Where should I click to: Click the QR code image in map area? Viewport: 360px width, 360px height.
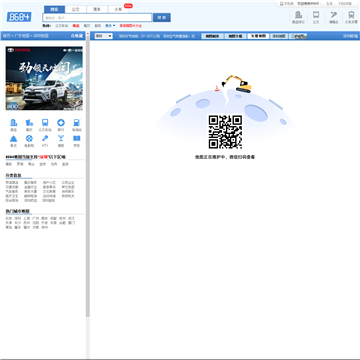(x=225, y=132)
